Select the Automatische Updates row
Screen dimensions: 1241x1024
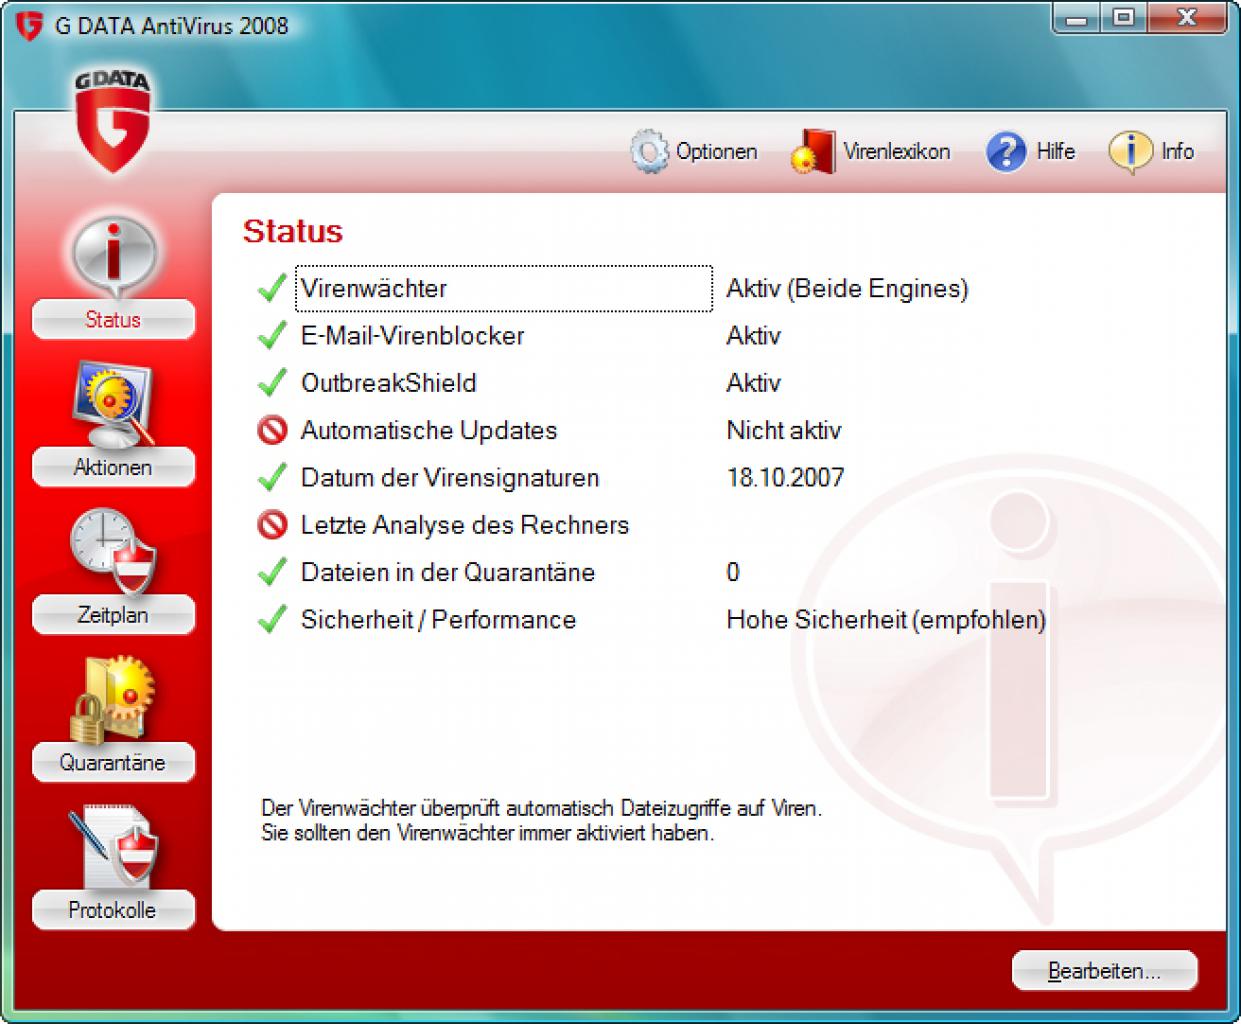point(429,430)
